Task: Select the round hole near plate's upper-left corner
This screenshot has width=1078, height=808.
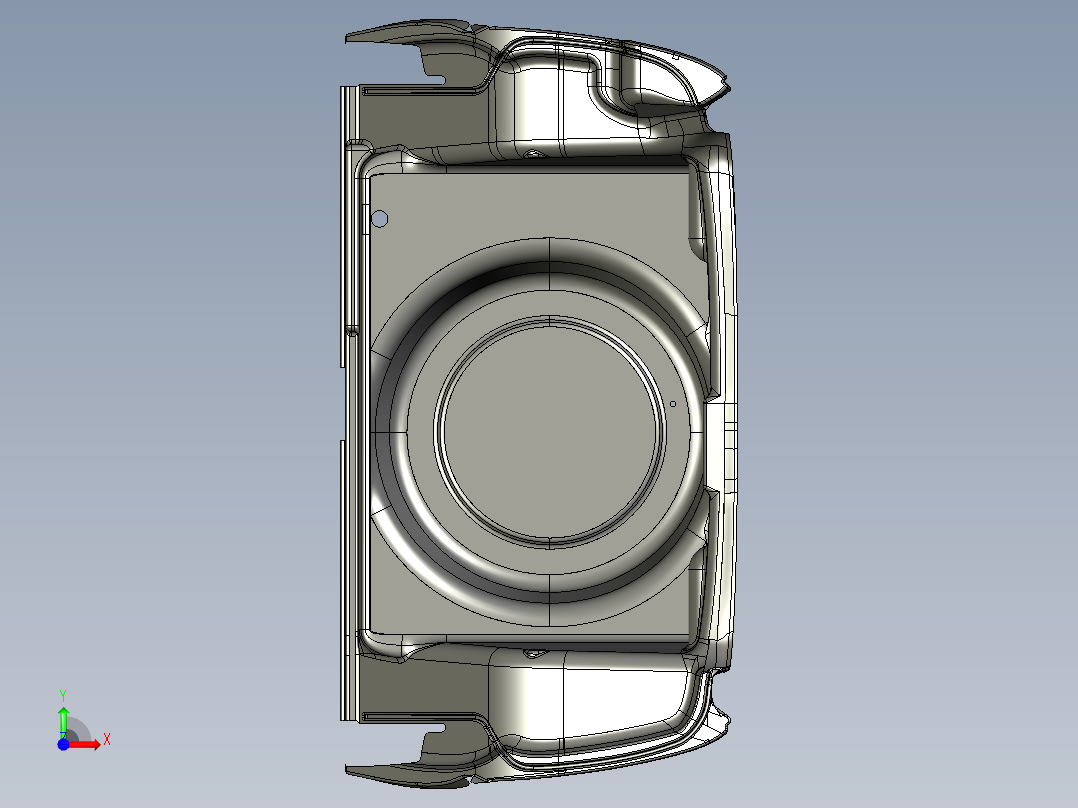Action: tap(380, 219)
